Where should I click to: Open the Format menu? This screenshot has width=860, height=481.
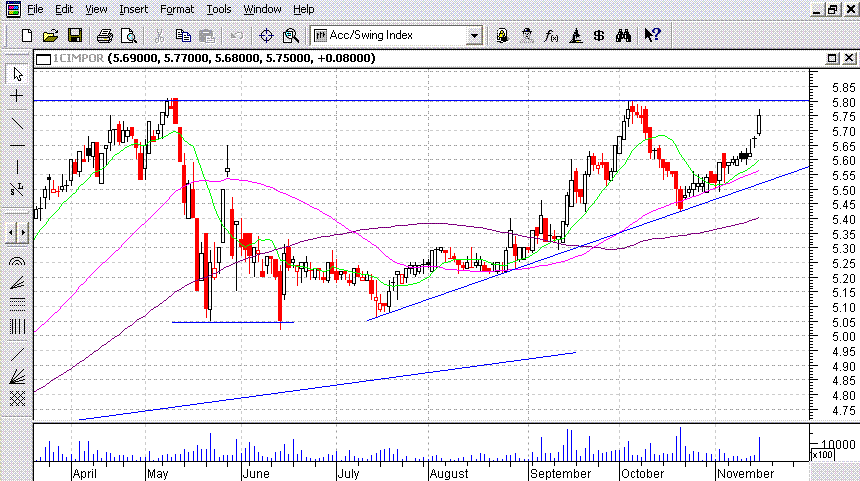(x=177, y=9)
